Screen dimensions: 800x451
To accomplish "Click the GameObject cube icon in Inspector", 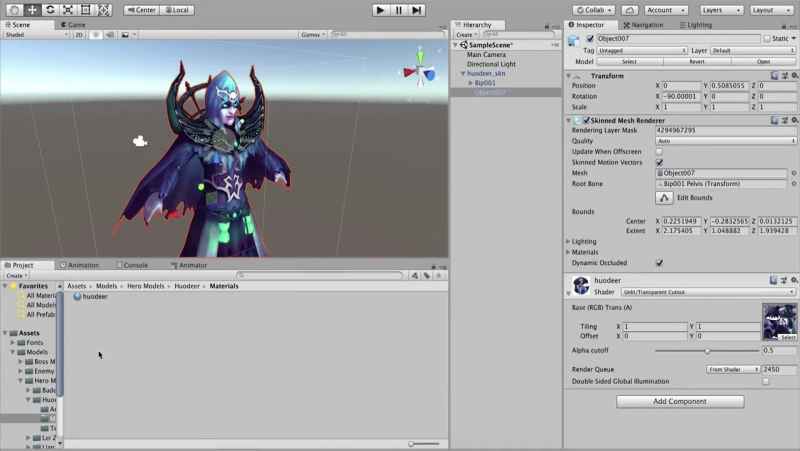I will coord(574,40).
